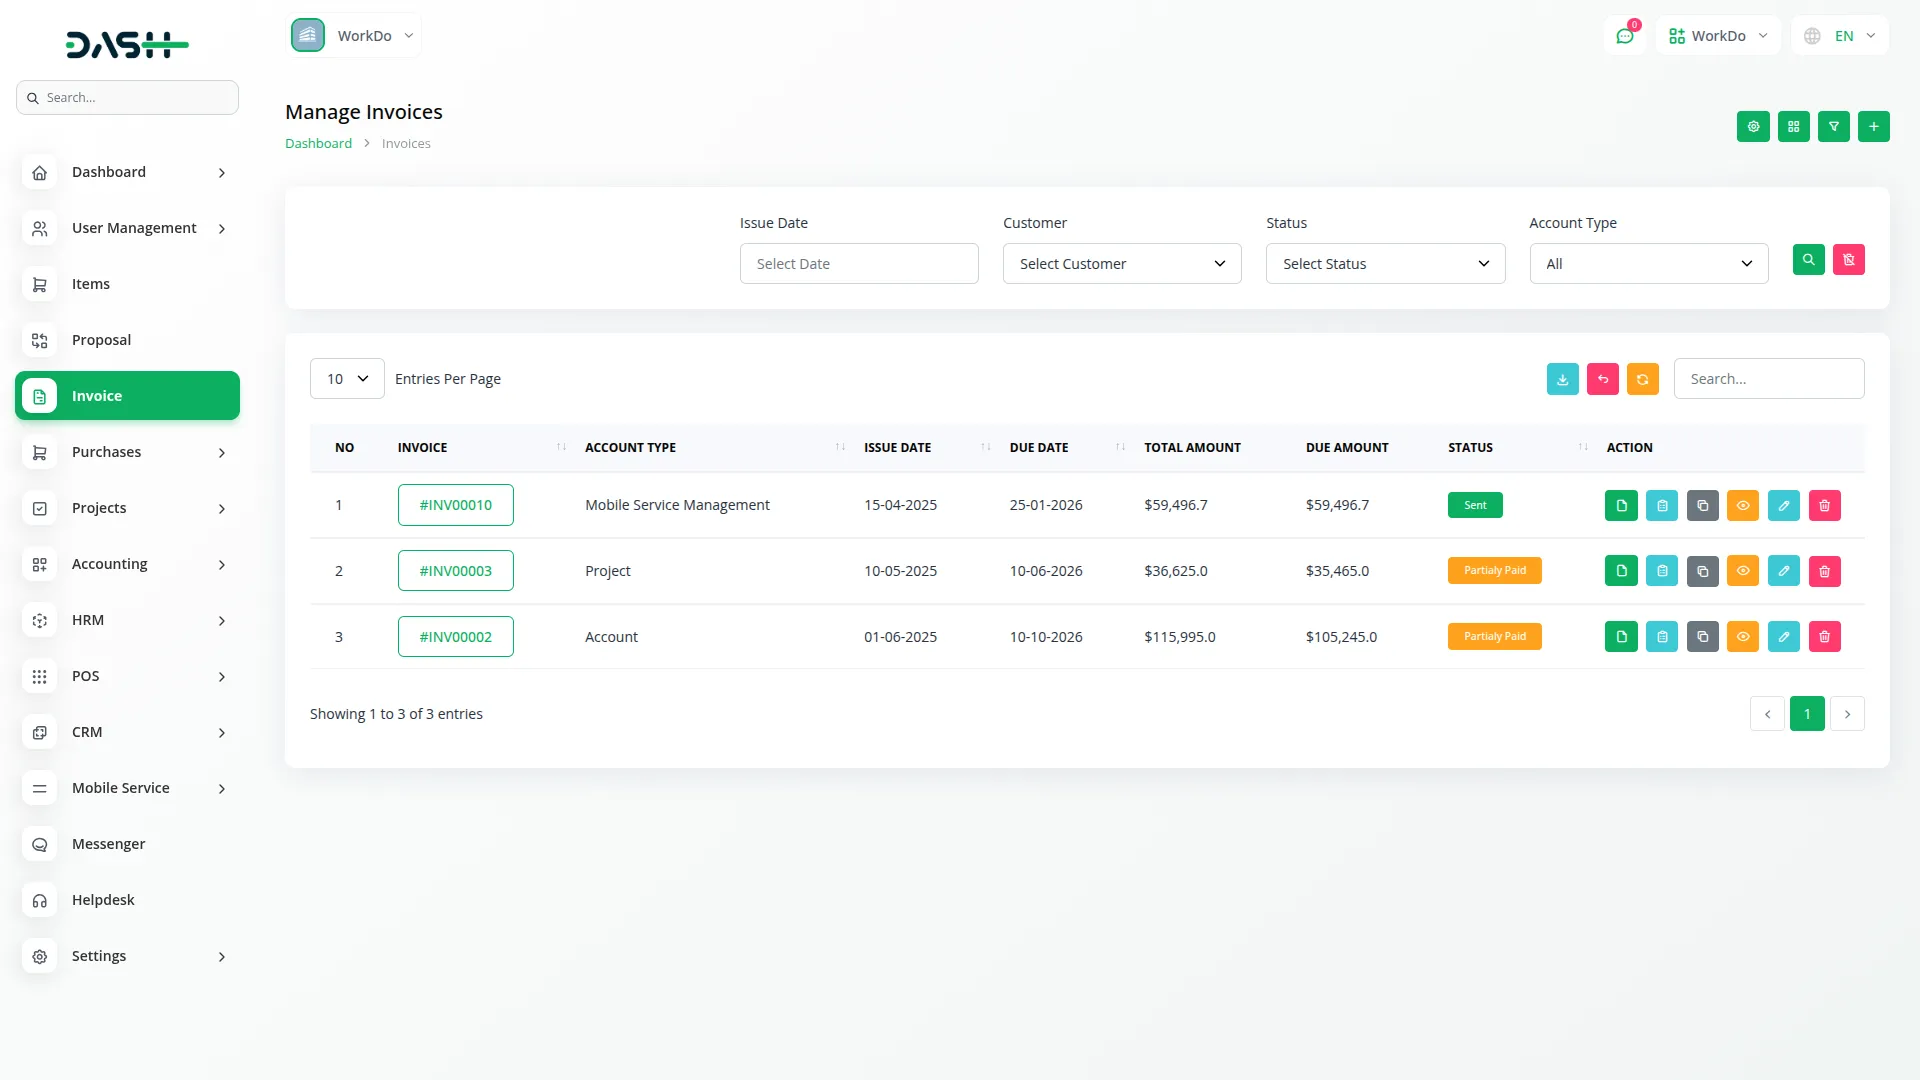Preview invoice #INV00002 with the eye icon
This screenshot has height=1080, width=1920.
click(1743, 636)
